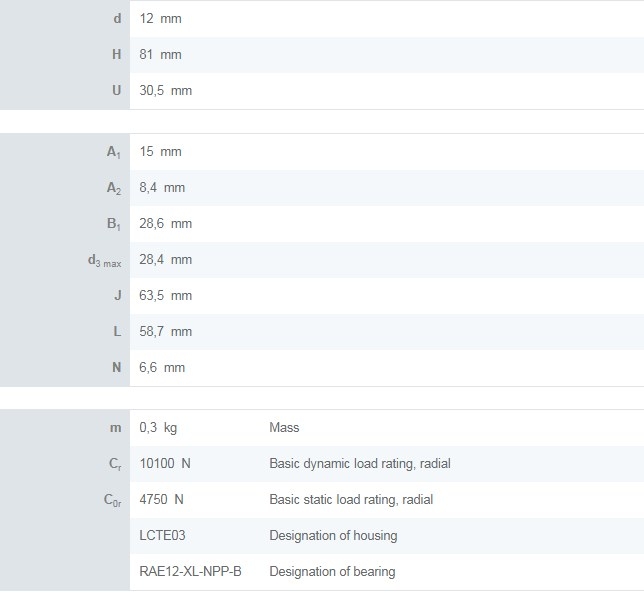Click the 81 mm height value

pyautogui.click(x=160, y=55)
